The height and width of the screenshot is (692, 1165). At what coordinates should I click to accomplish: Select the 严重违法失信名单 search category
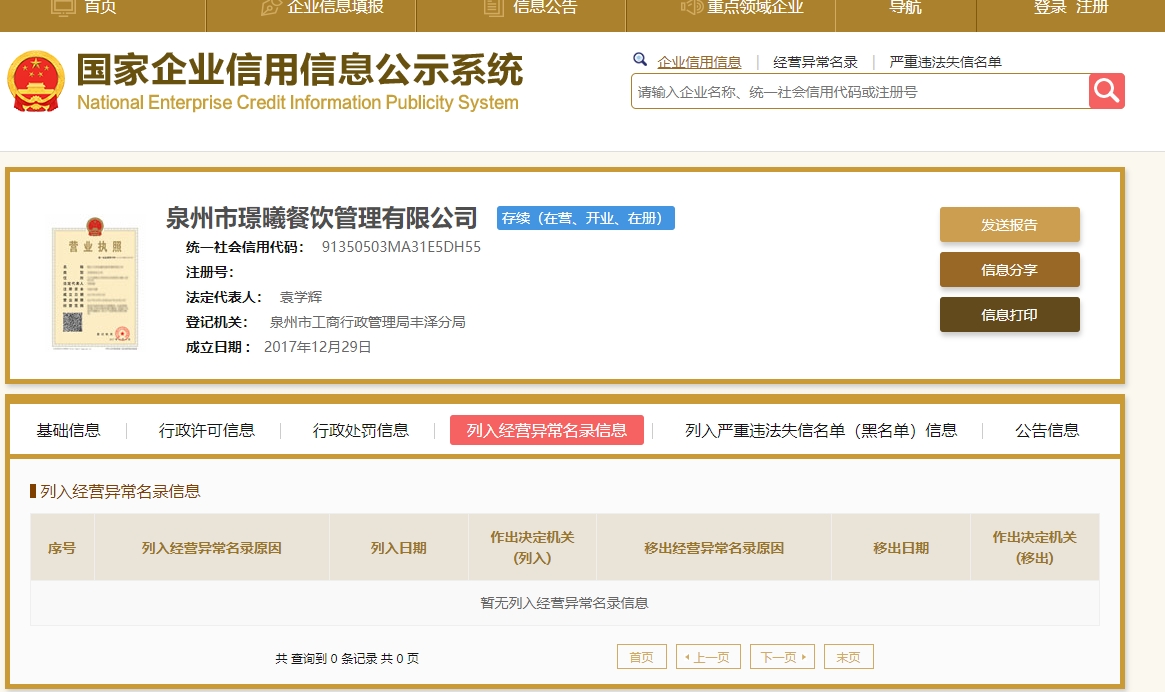point(945,62)
